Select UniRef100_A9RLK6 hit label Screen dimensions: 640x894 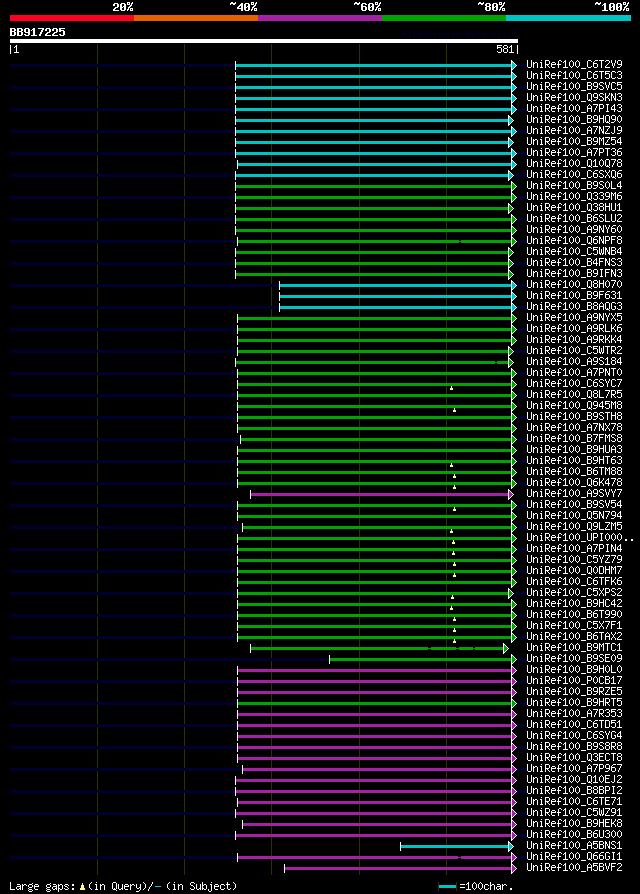click(x=574, y=329)
